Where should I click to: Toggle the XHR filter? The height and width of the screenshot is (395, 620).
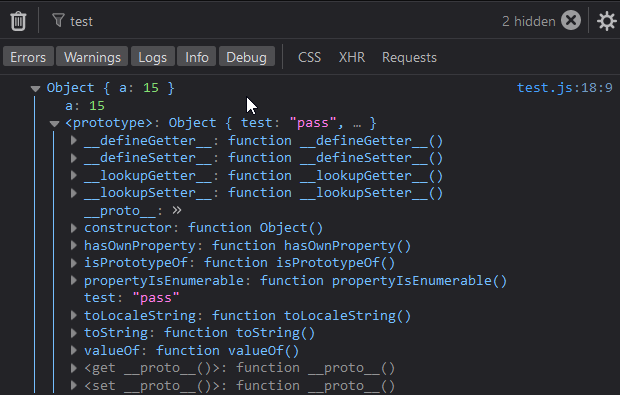click(x=352, y=57)
